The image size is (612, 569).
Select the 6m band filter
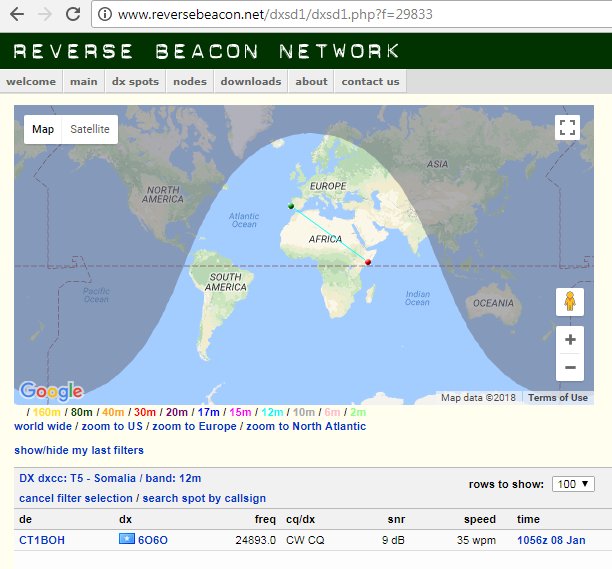pos(332,412)
